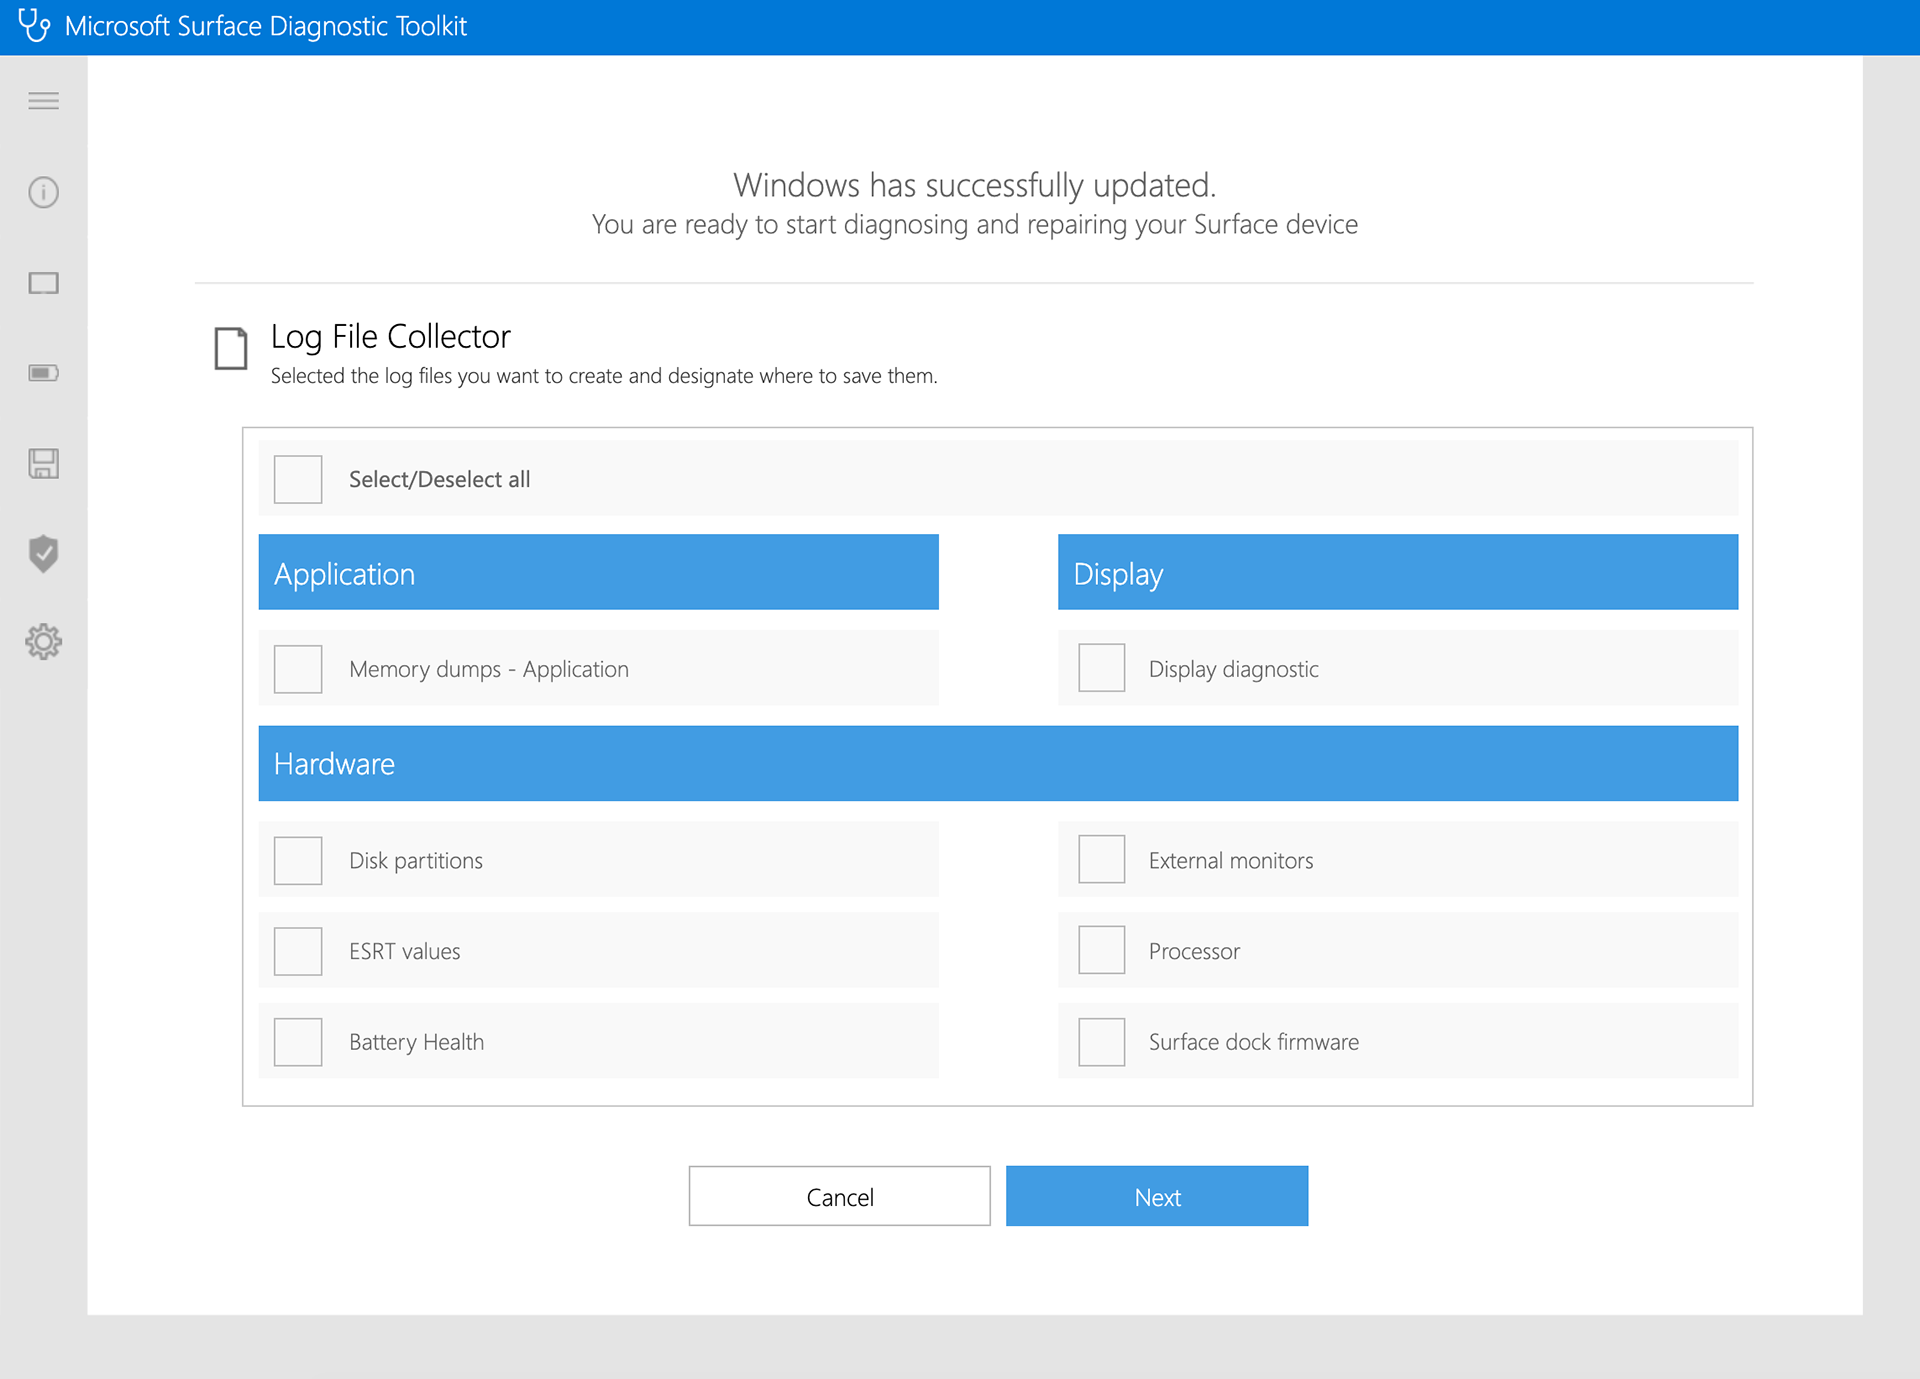Click the Disk partitions label text
The image size is (1920, 1379).
coord(416,861)
